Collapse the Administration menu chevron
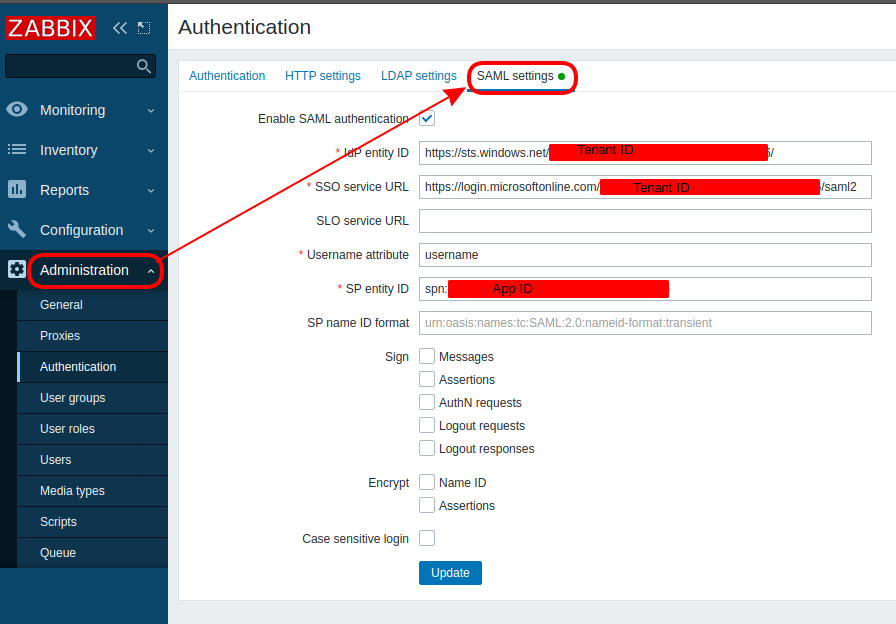The width and height of the screenshot is (896, 624). 151,270
